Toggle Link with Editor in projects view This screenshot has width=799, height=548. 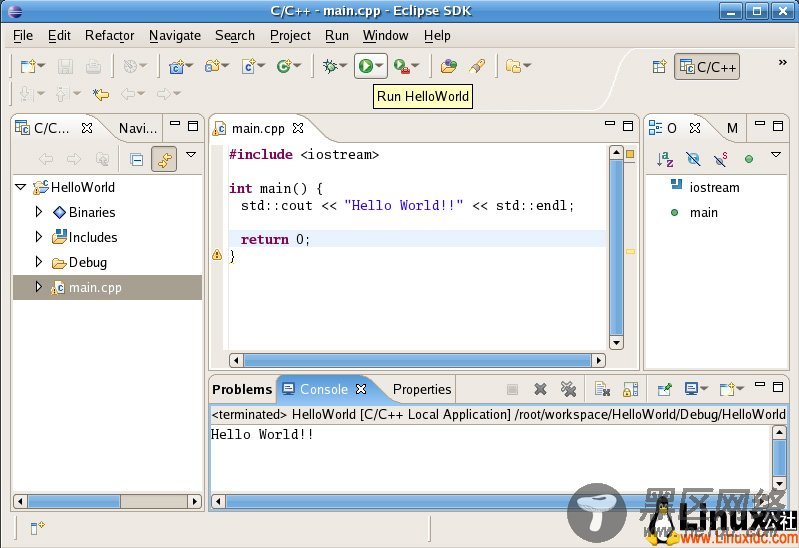click(x=164, y=160)
